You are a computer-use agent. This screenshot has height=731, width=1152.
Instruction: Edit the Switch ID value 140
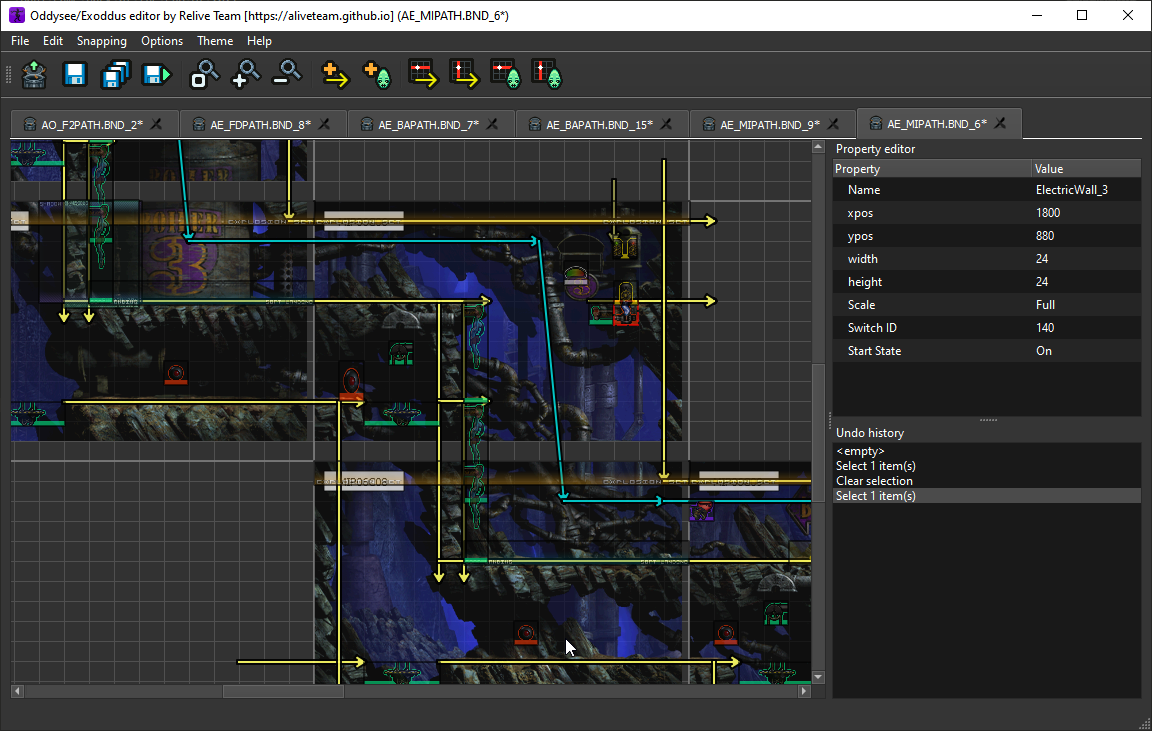[1087, 328]
